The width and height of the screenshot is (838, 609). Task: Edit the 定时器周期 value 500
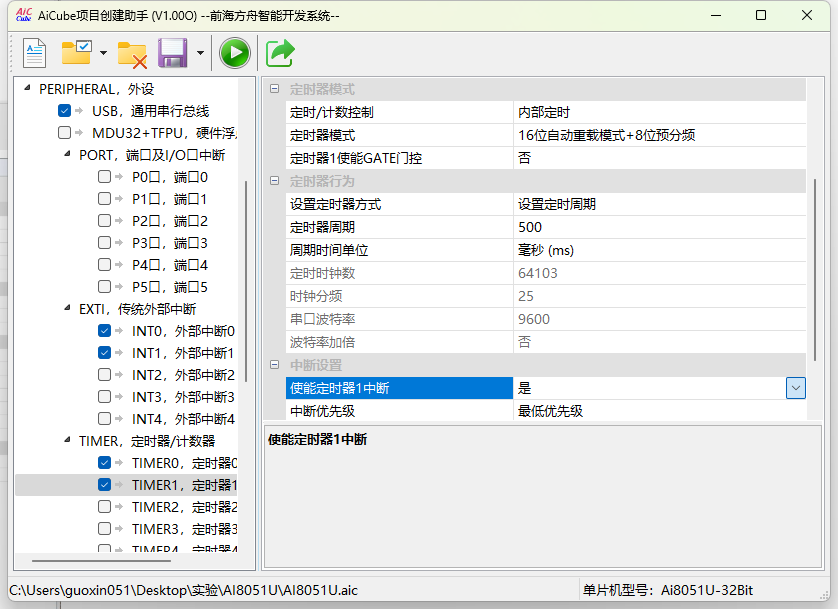click(659, 227)
